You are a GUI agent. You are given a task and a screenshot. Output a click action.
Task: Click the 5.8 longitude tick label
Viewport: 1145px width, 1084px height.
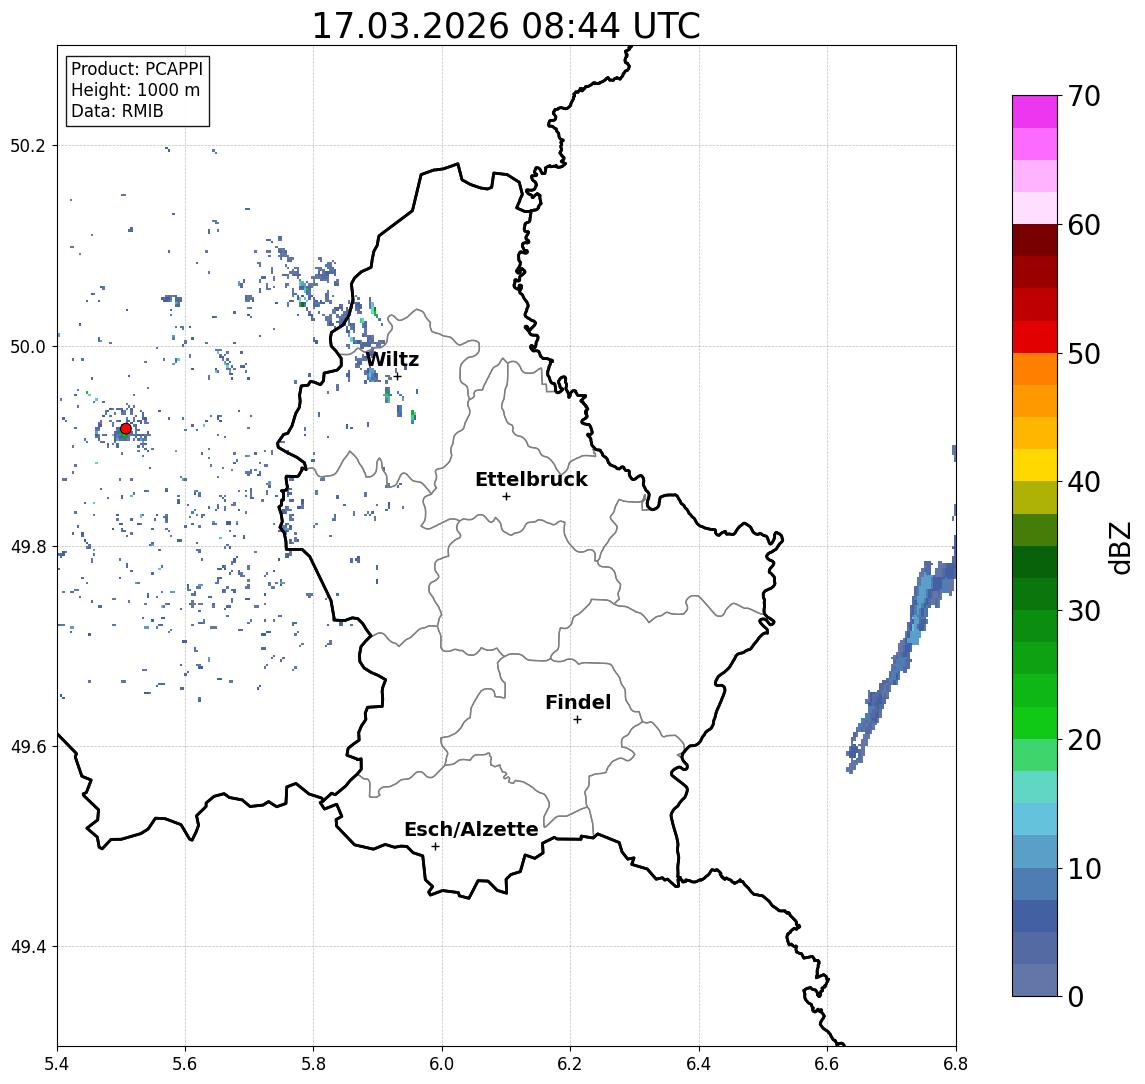(x=313, y=1064)
